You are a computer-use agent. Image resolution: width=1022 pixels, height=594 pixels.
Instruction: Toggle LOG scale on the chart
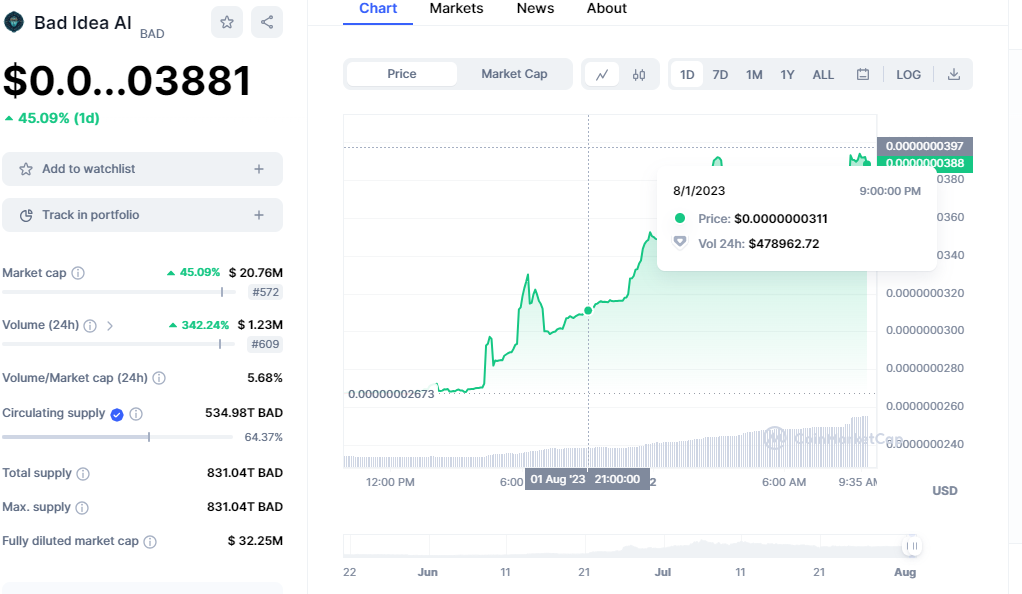908,74
